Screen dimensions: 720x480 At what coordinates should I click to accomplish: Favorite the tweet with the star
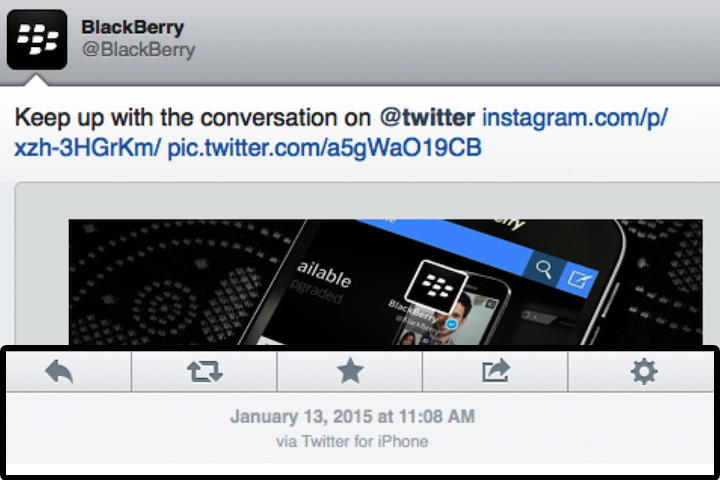pos(350,372)
